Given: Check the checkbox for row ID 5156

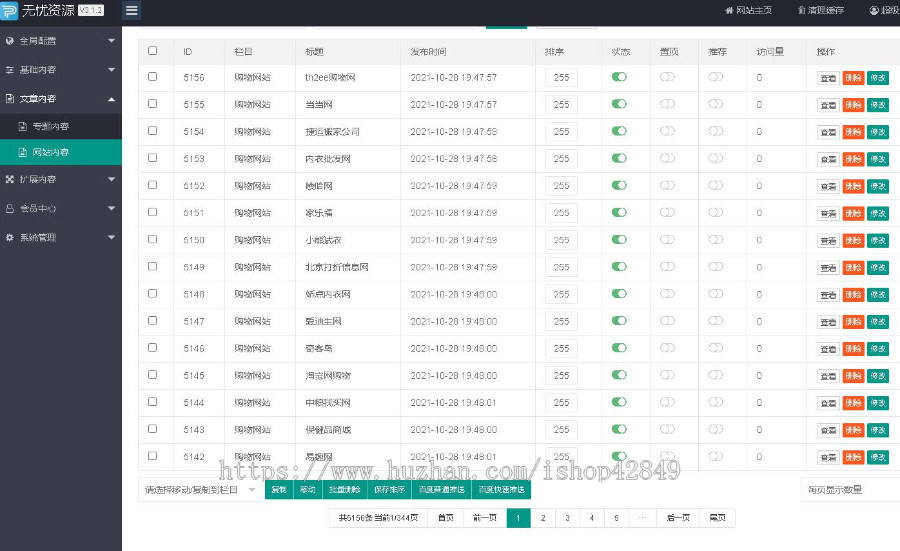Looking at the screenshot, I should (x=152, y=76).
